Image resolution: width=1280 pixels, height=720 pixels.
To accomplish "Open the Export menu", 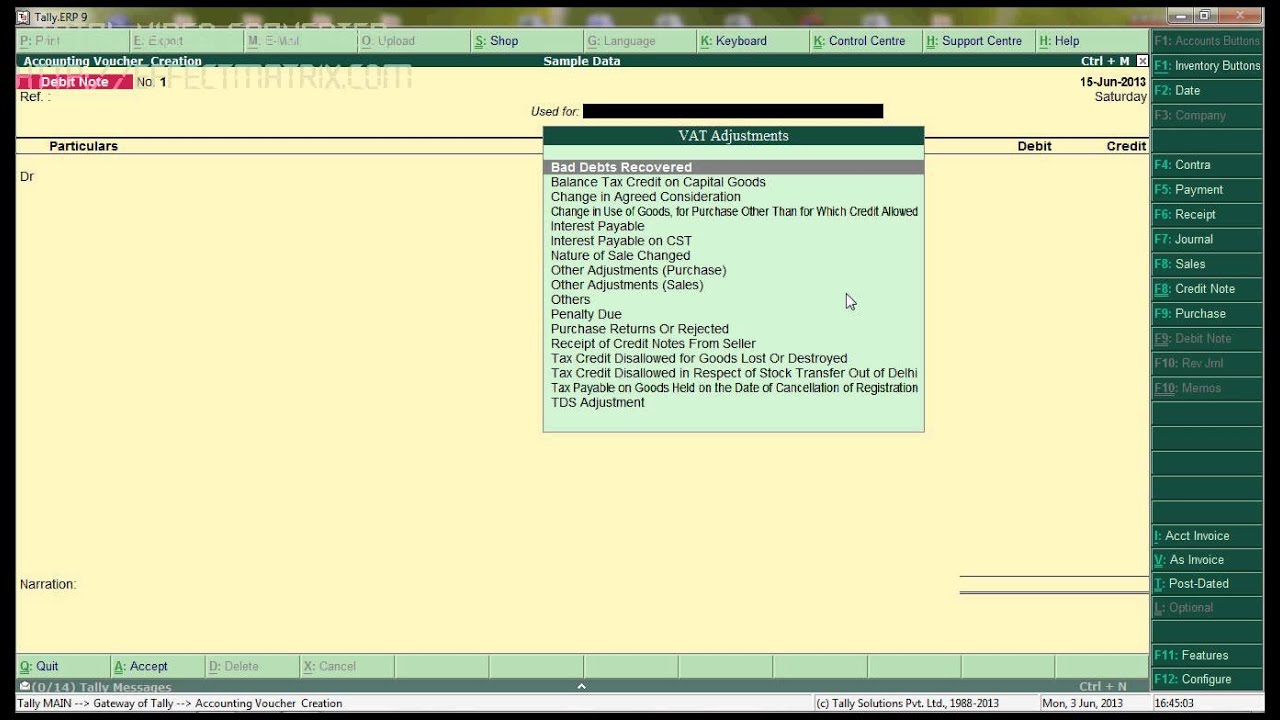I will 186,41.
